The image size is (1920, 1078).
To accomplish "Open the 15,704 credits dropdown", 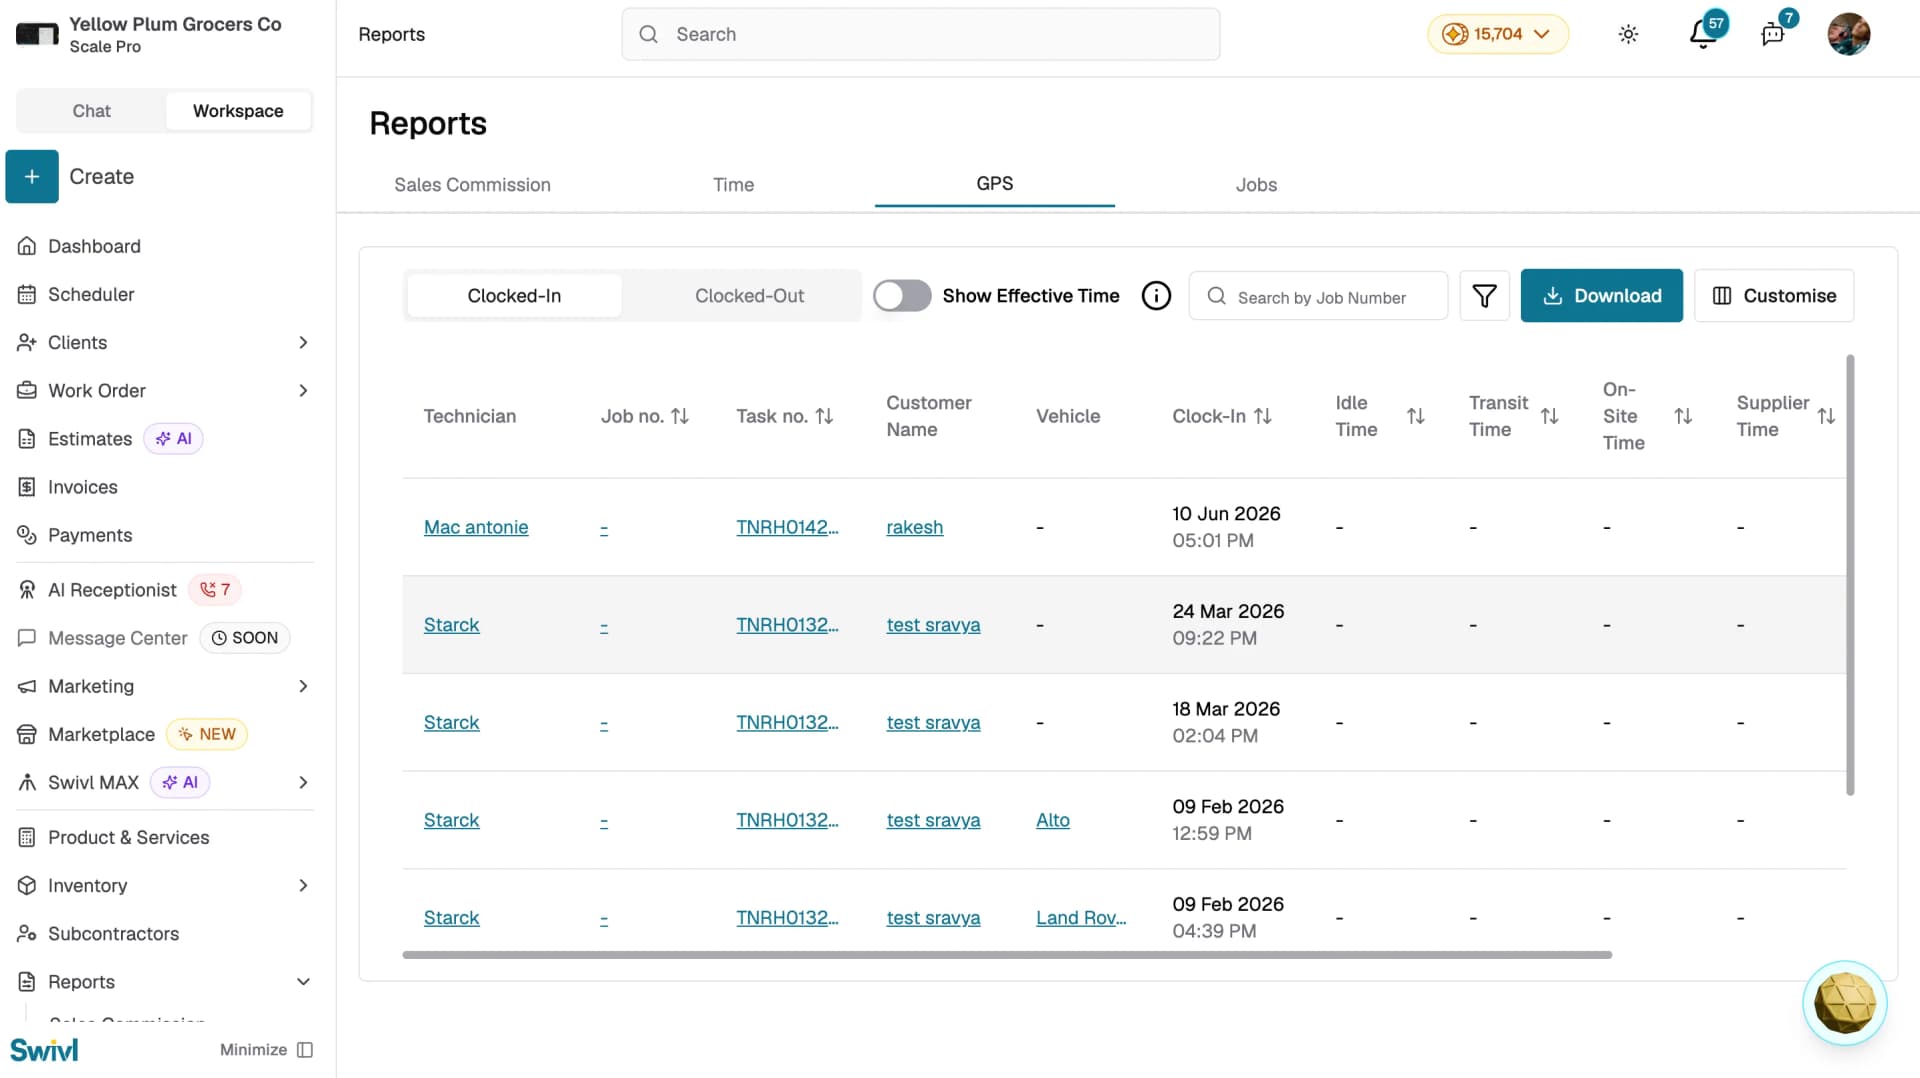I will click(1497, 34).
